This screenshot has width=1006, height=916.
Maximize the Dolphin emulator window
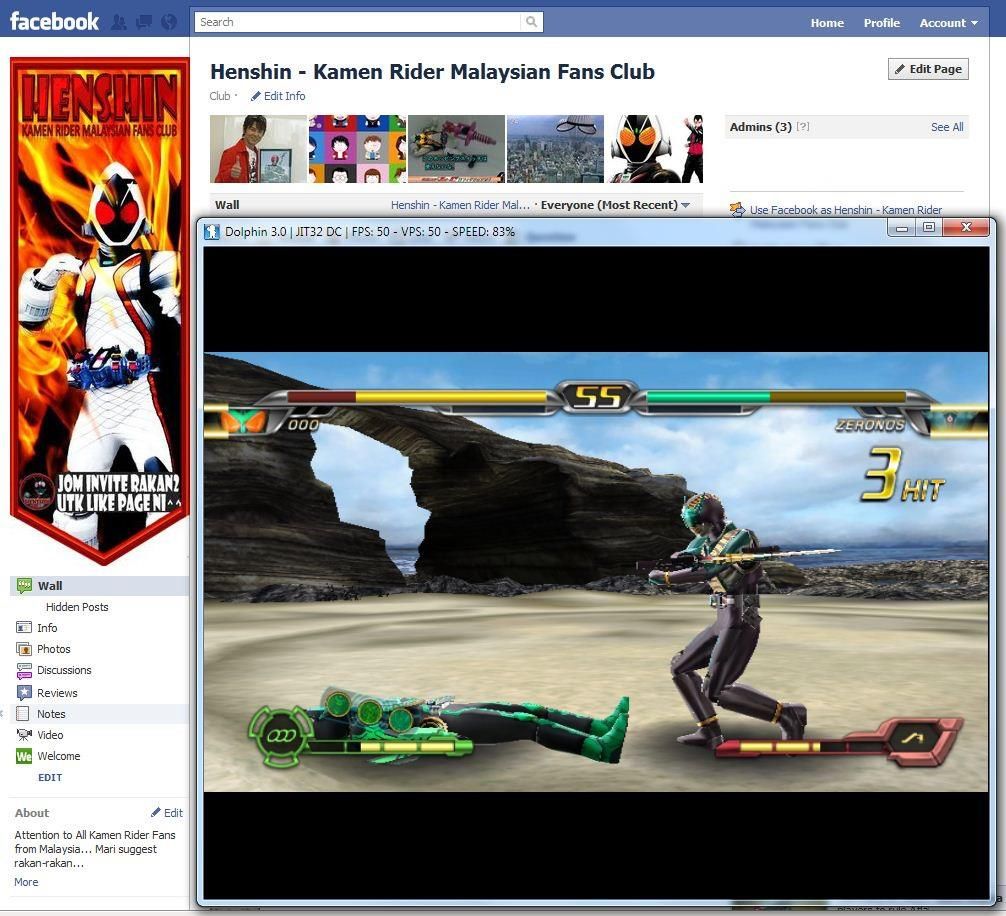[x=928, y=228]
